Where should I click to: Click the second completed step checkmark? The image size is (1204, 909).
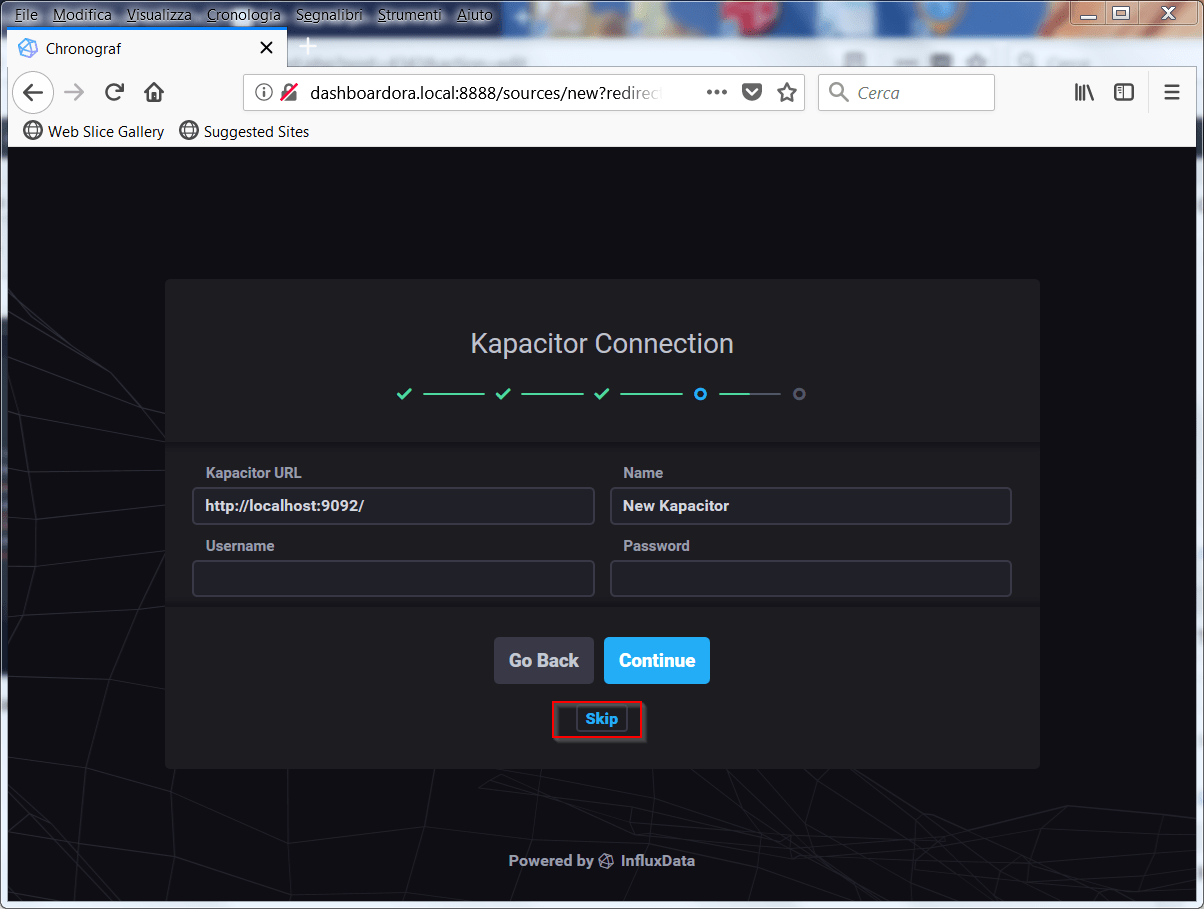(x=503, y=394)
